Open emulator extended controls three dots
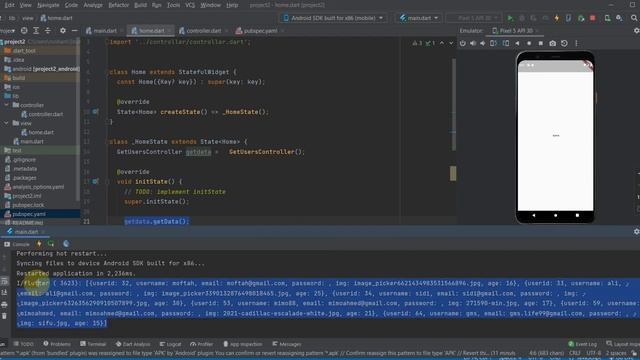 [576, 43]
